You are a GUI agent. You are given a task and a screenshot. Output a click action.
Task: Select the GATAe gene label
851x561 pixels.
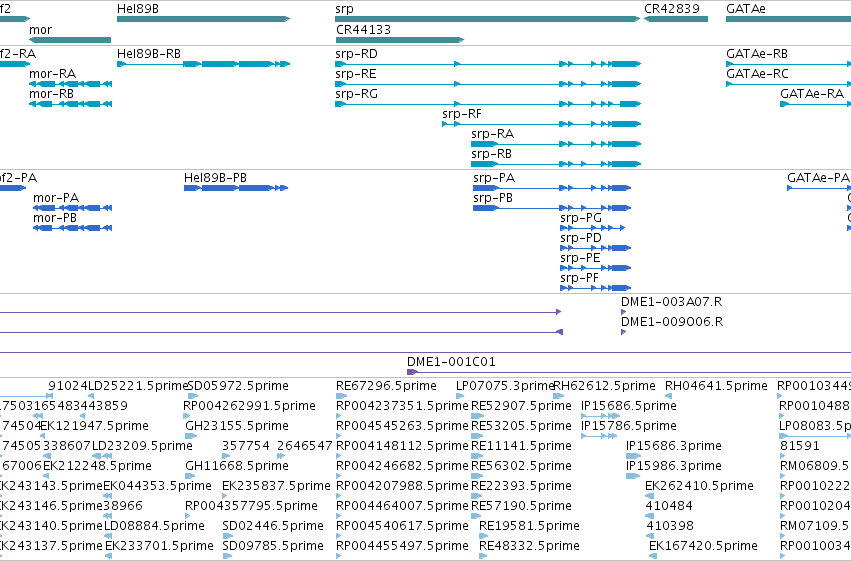click(746, 9)
